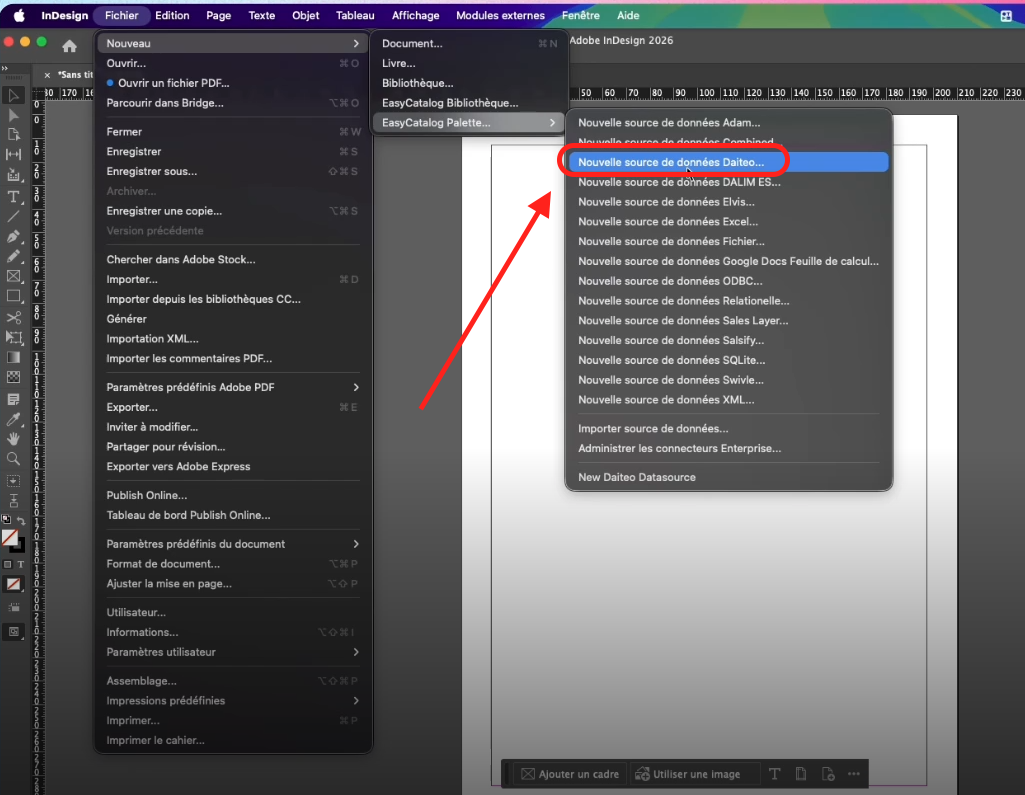This screenshot has height=795, width=1025.
Task: Expand Paramètres prédéfinis Adobe PDF submenu
Action: pos(233,387)
